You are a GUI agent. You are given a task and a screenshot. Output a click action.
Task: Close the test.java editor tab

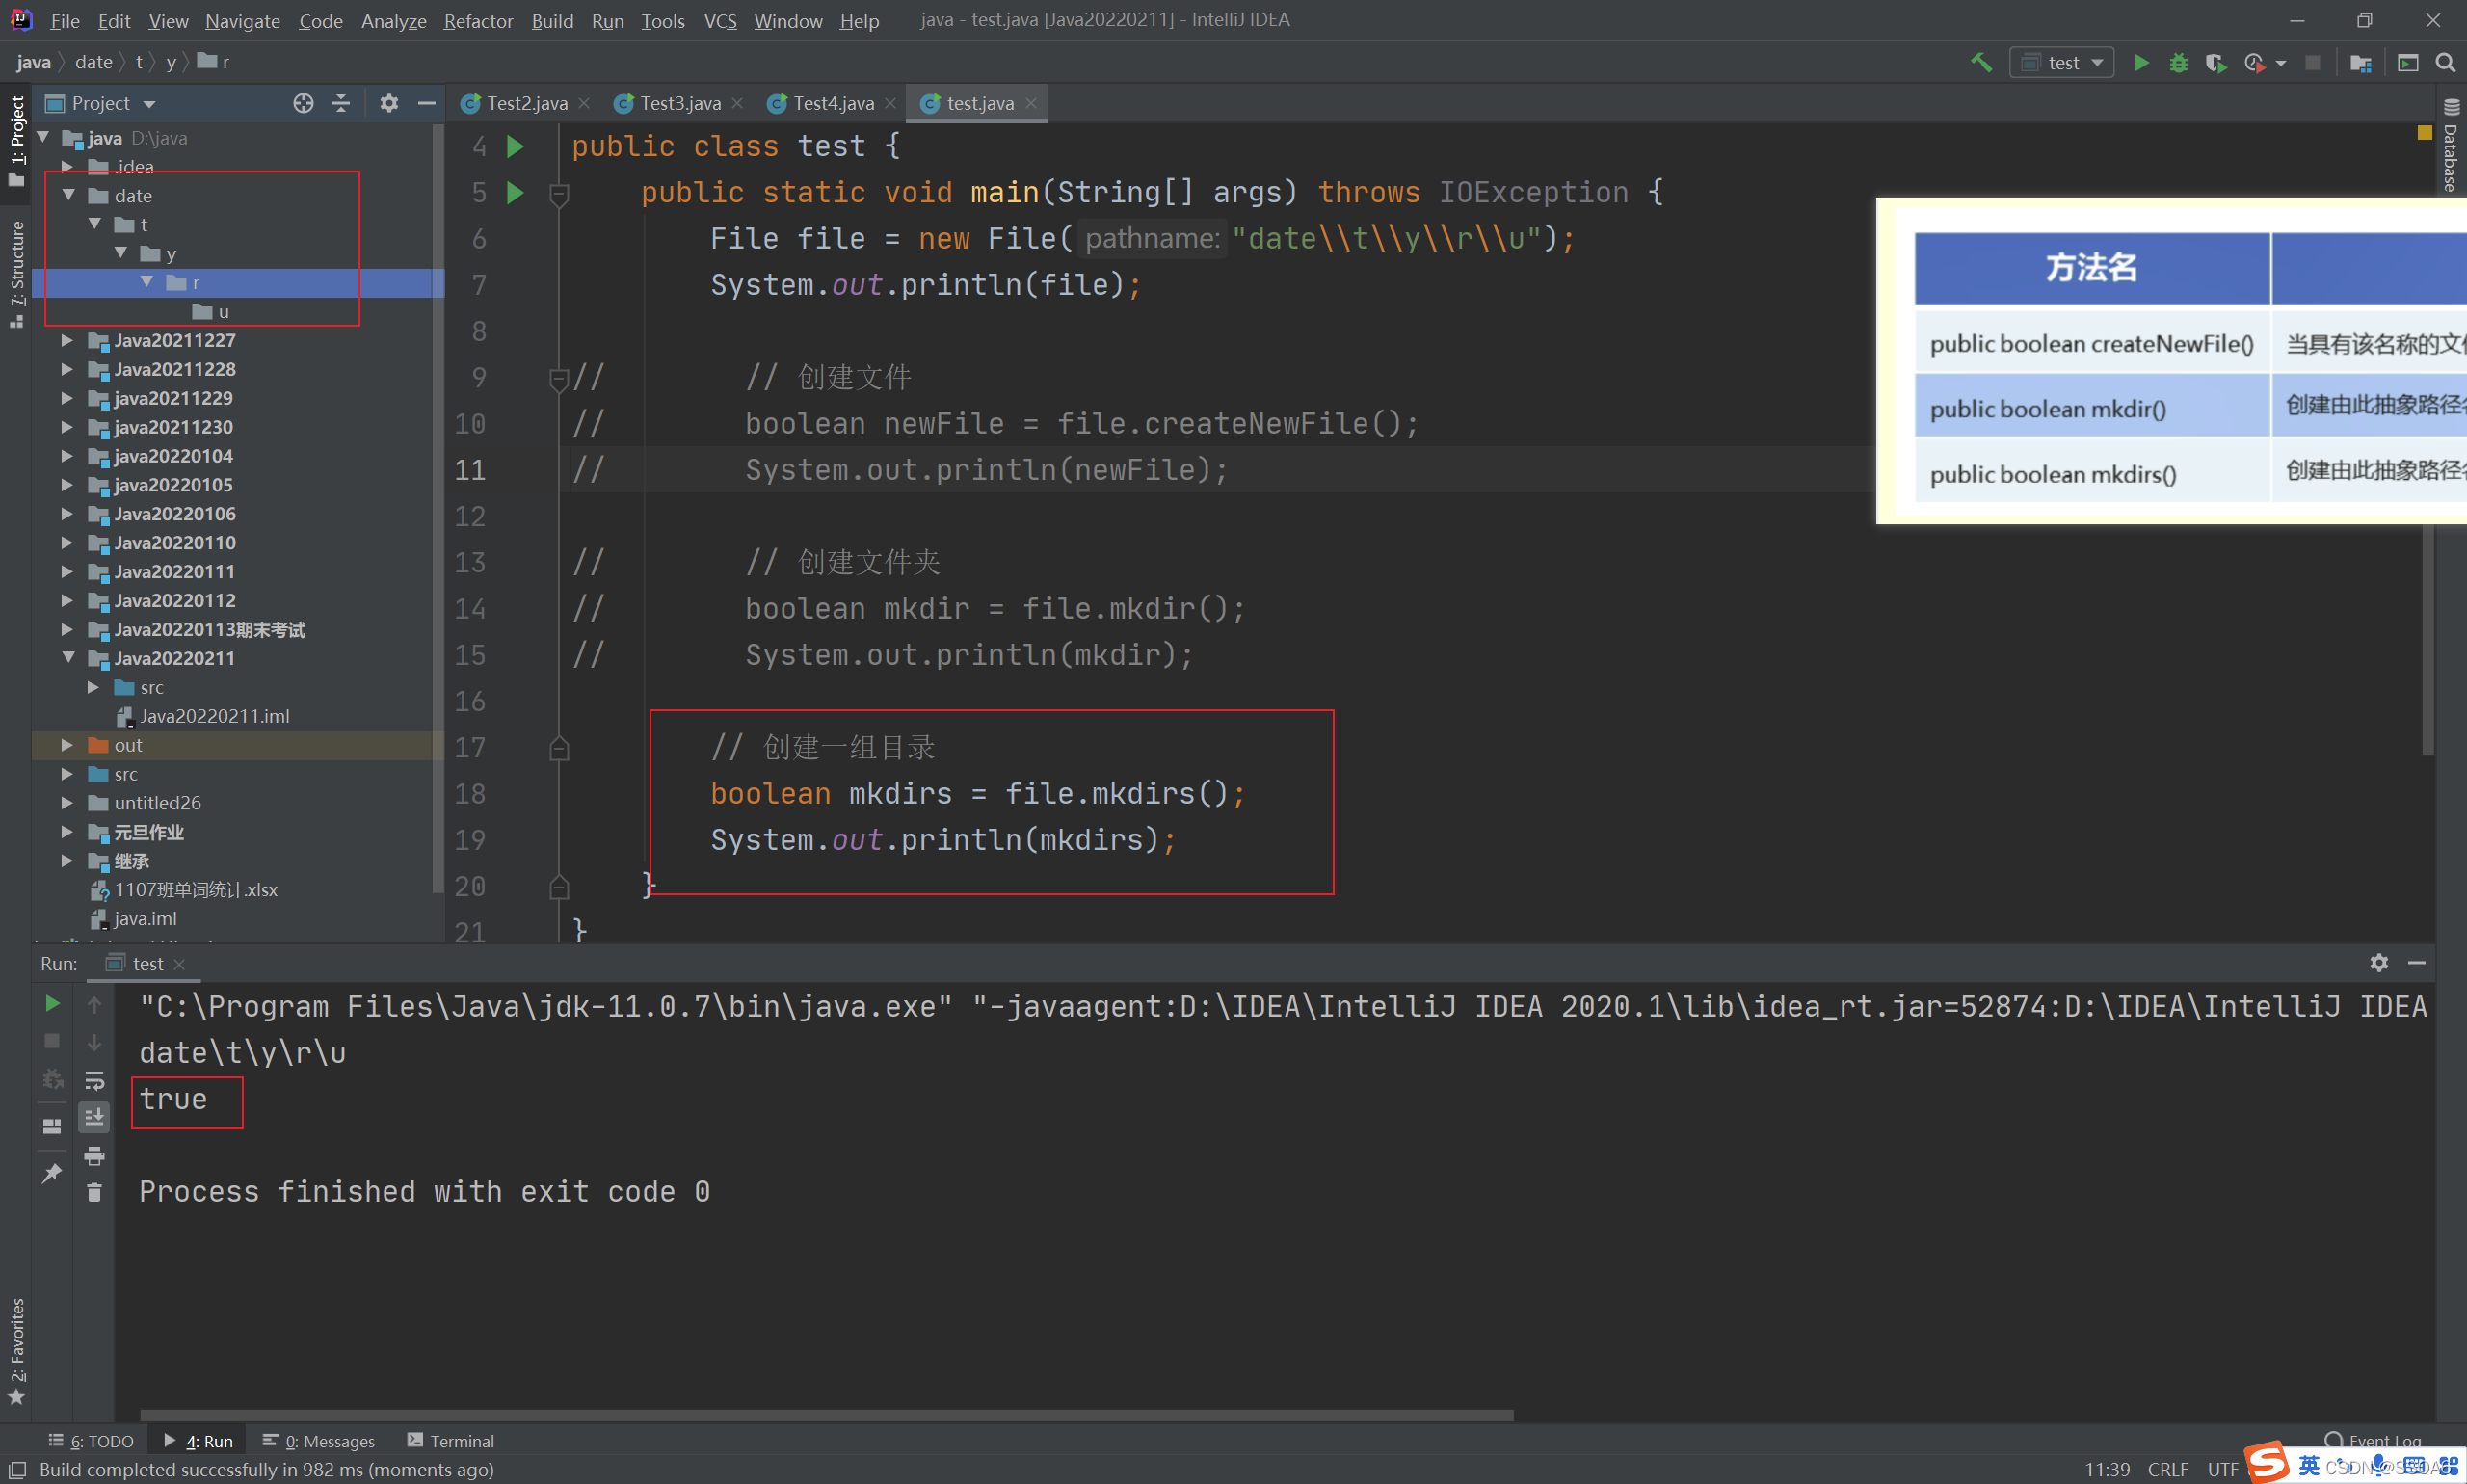point(1030,103)
